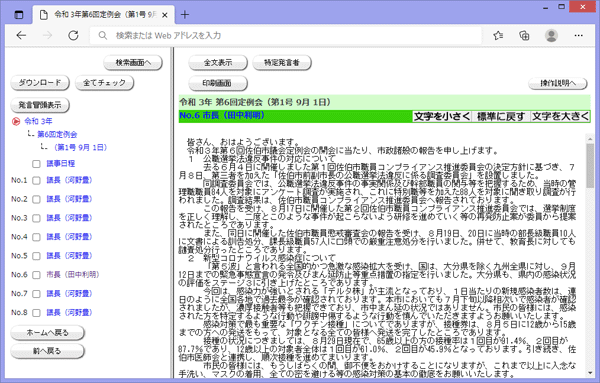Close the 令和 3年第6回定例会 tab

[165, 15]
